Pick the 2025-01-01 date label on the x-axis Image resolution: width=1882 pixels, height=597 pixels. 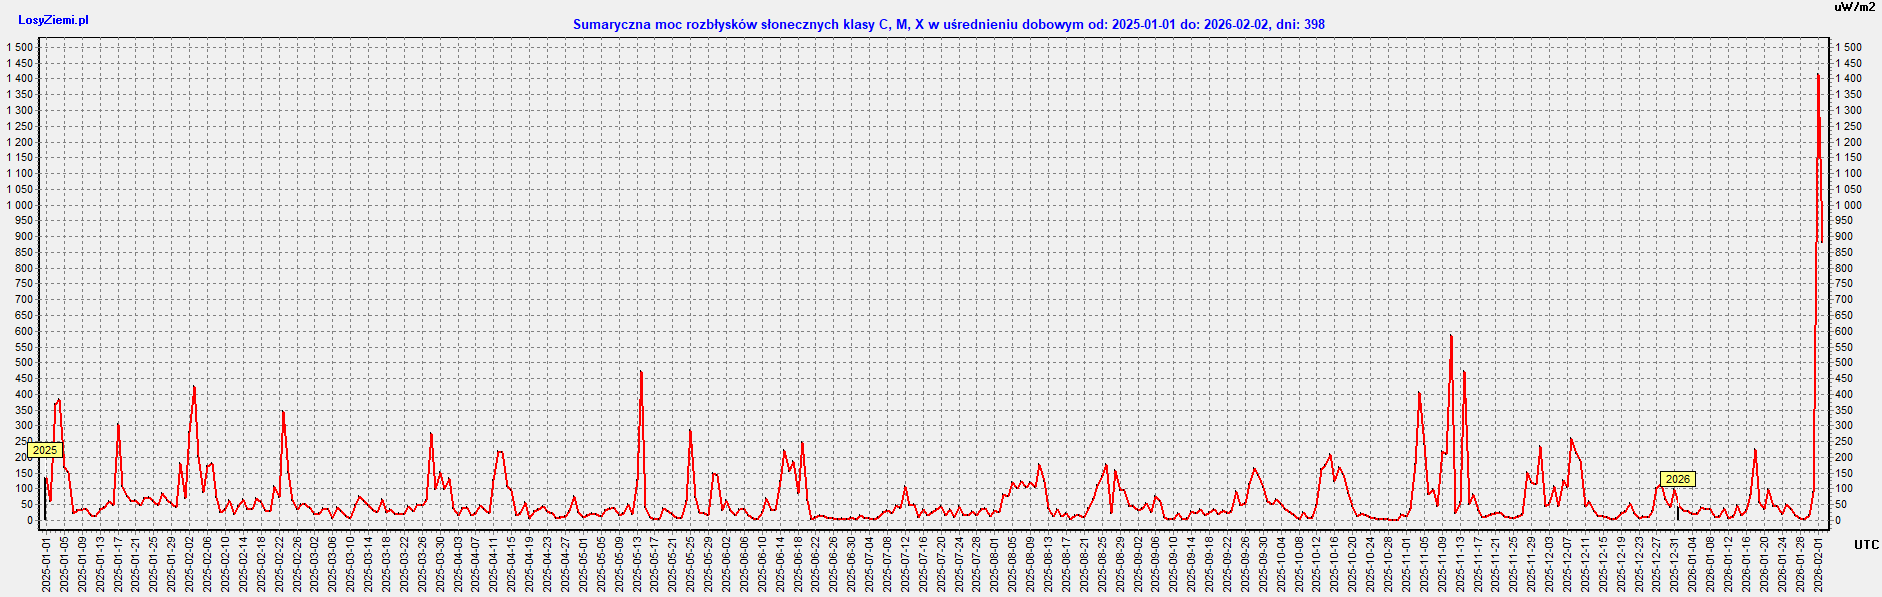coord(46,563)
